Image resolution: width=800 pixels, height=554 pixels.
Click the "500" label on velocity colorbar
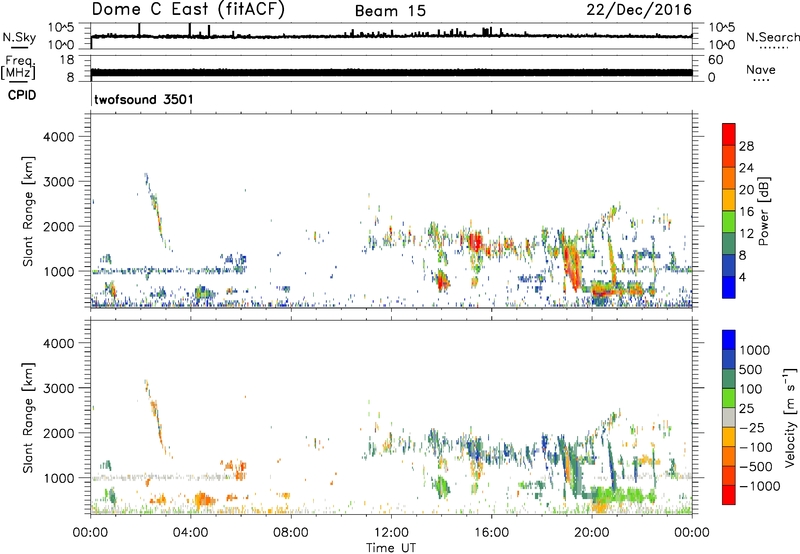(752, 370)
